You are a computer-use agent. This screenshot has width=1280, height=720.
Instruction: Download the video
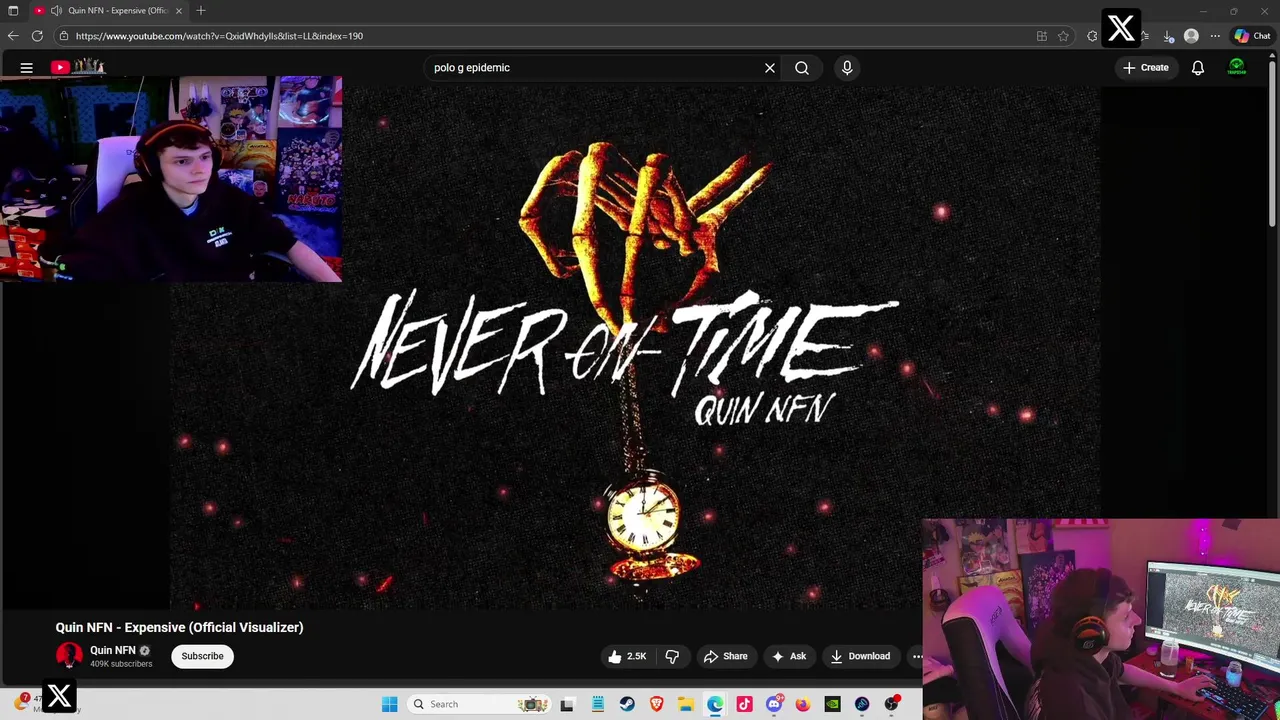[860, 656]
